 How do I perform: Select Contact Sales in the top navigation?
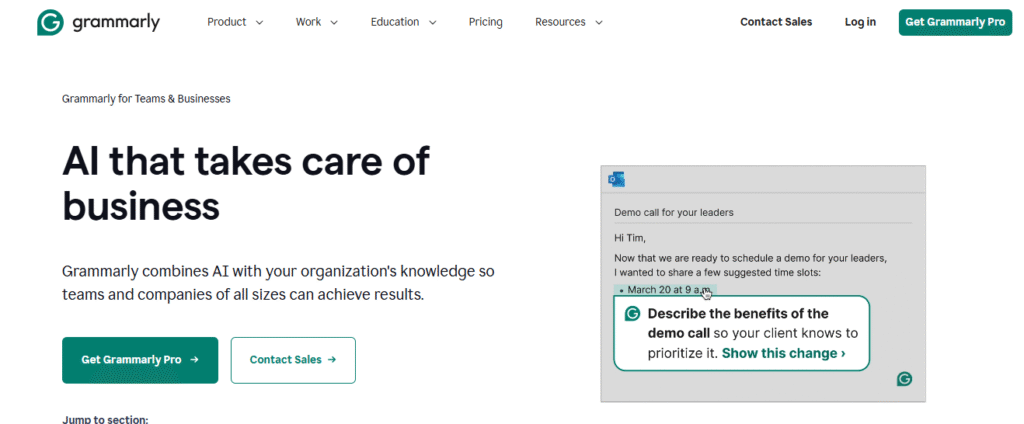point(776,22)
